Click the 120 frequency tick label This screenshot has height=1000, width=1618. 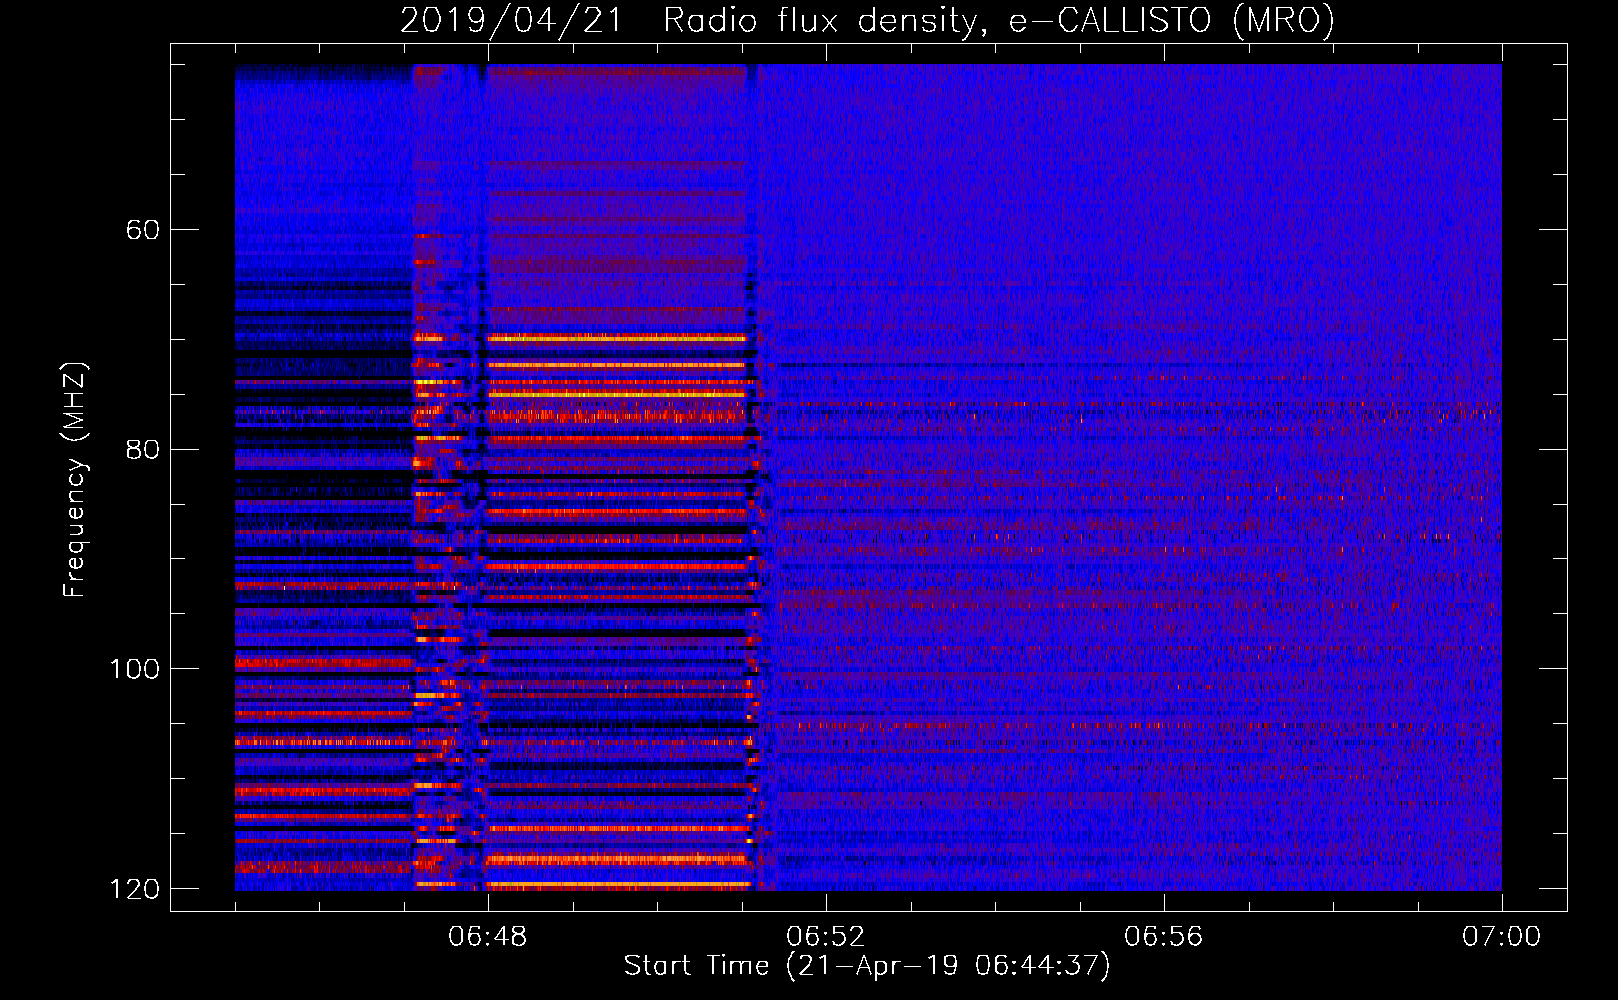(135, 889)
